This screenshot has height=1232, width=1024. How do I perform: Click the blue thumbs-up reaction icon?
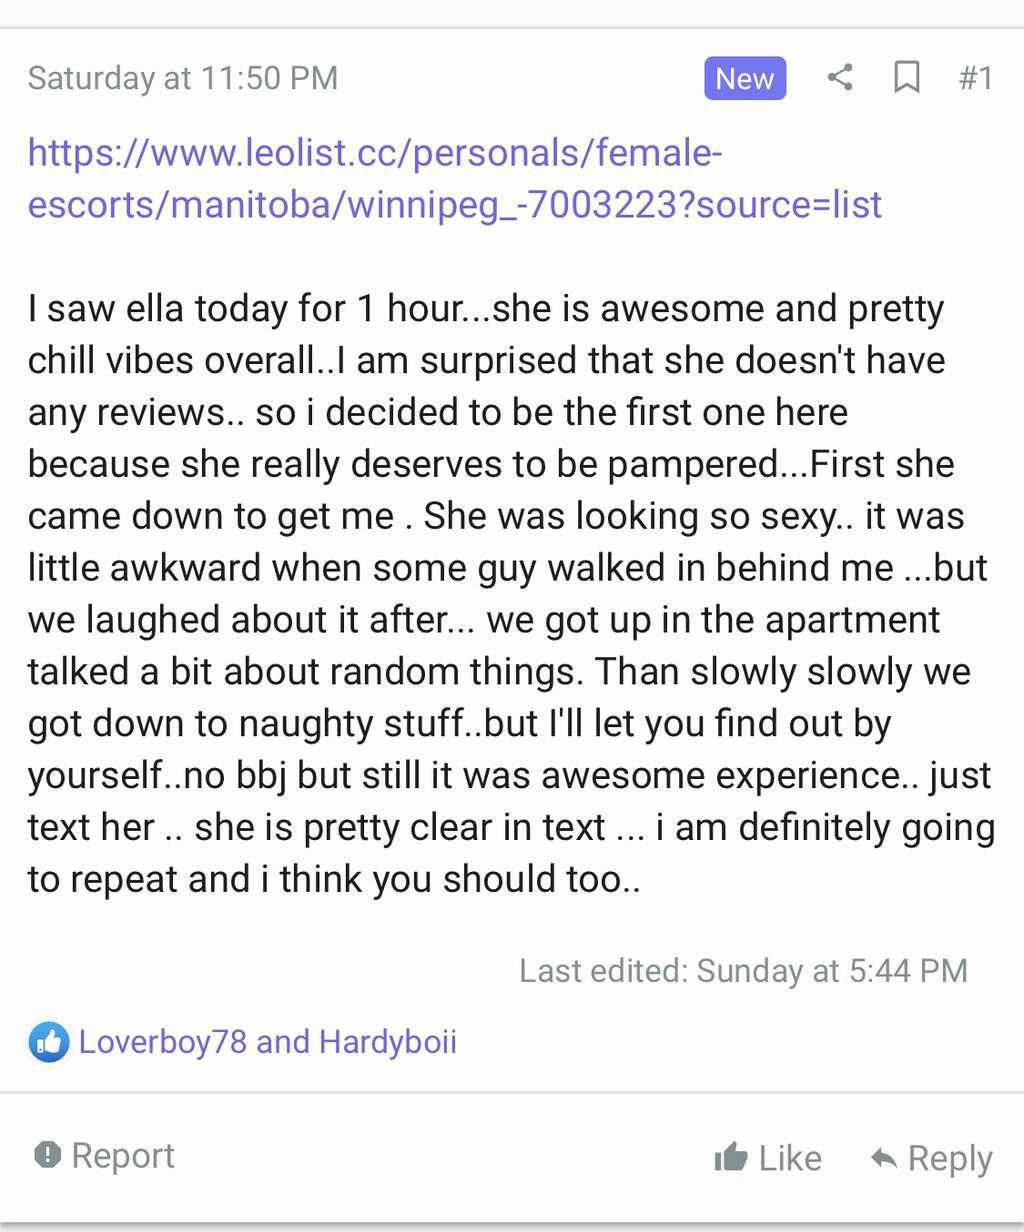coord(48,1042)
